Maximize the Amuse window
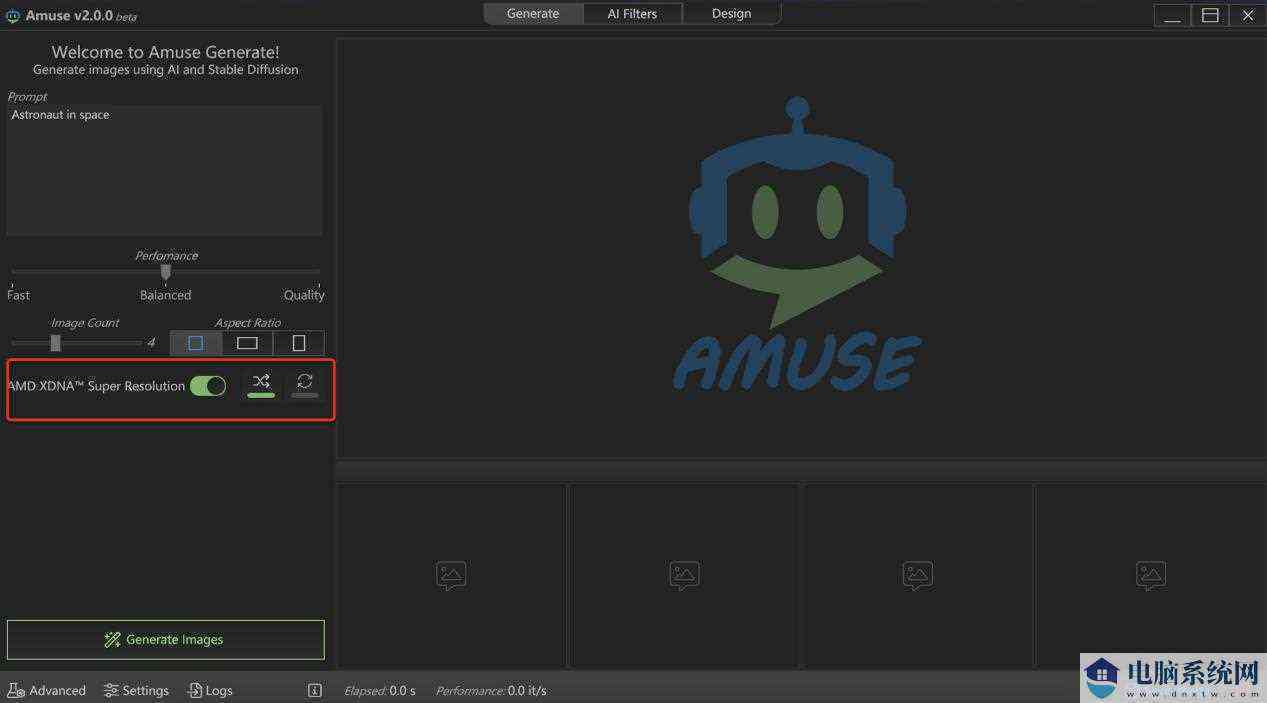1267x703 pixels. pos(1210,15)
